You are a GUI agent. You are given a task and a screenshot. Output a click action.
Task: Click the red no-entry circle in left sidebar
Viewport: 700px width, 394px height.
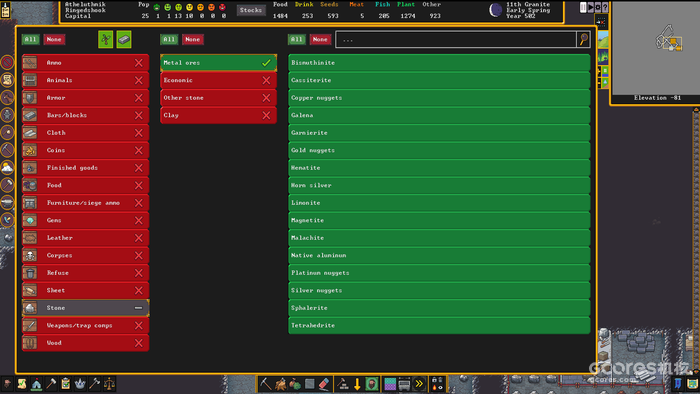(x=7, y=62)
